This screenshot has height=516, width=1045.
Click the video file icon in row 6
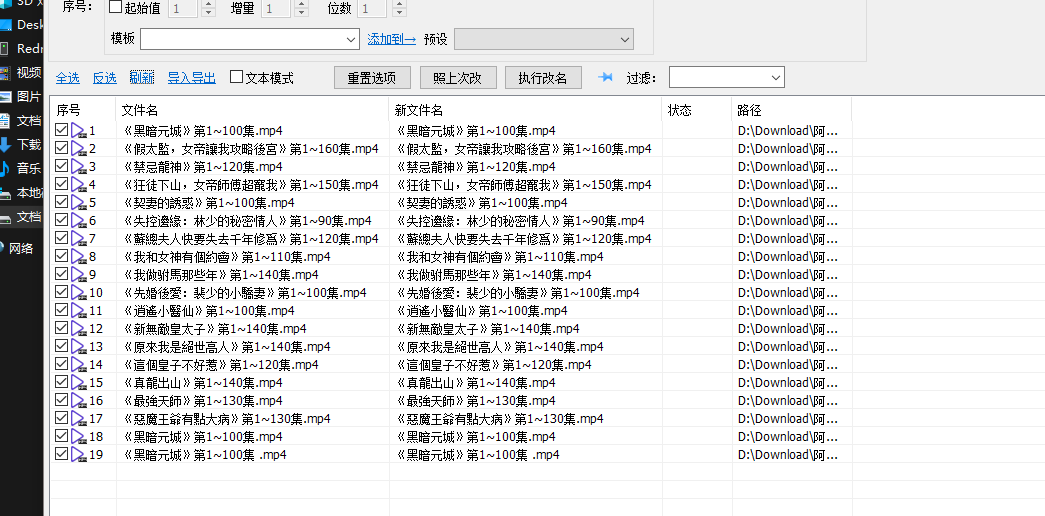point(79,221)
